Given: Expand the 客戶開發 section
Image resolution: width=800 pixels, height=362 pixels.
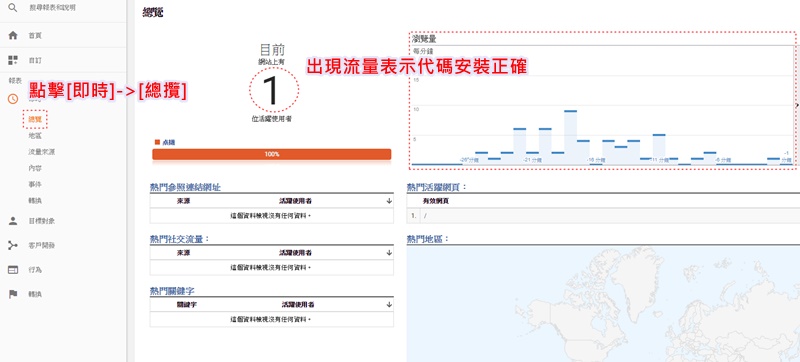Looking at the screenshot, I should click(42, 245).
